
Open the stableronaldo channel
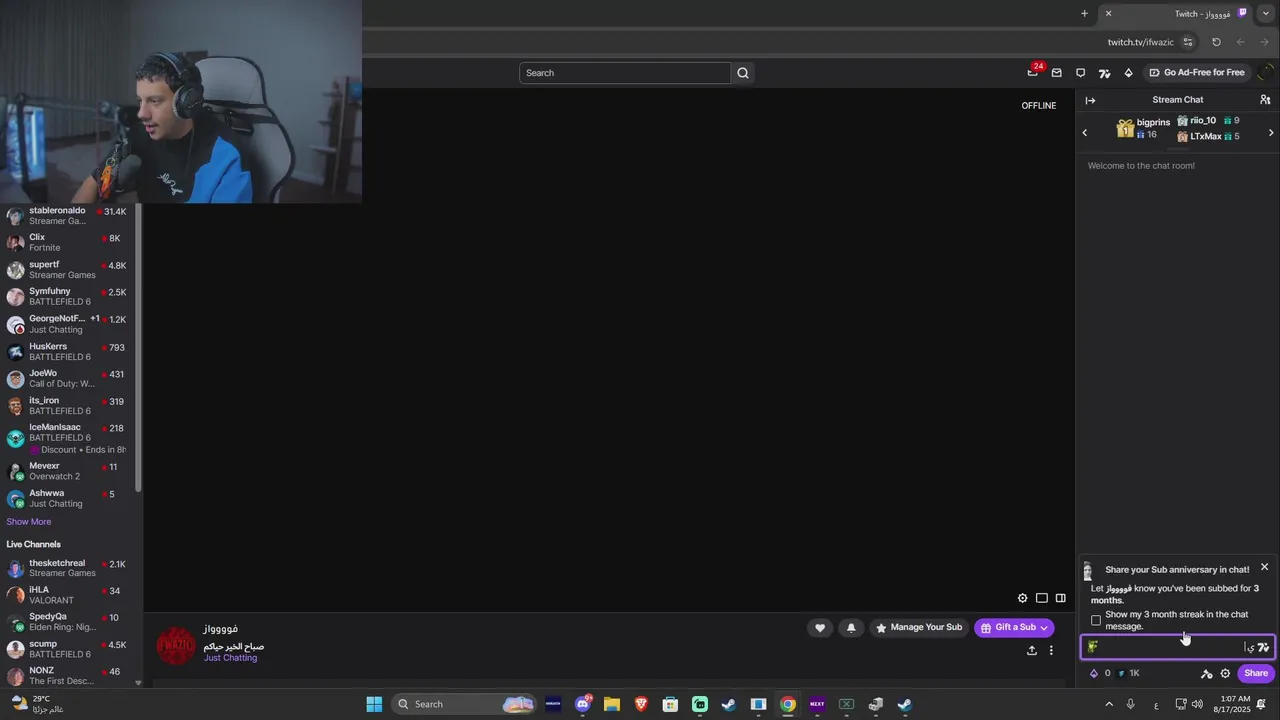pyautogui.click(x=69, y=216)
